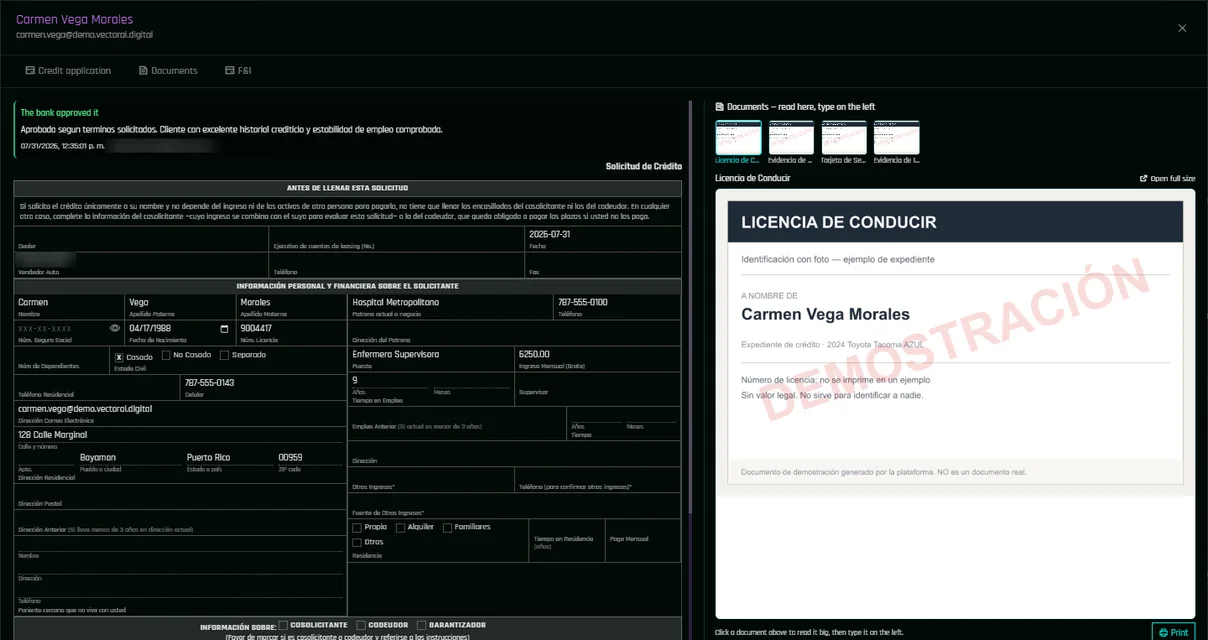Check the Otros residence checkbox
The height and width of the screenshot is (640, 1208).
tap(357, 542)
